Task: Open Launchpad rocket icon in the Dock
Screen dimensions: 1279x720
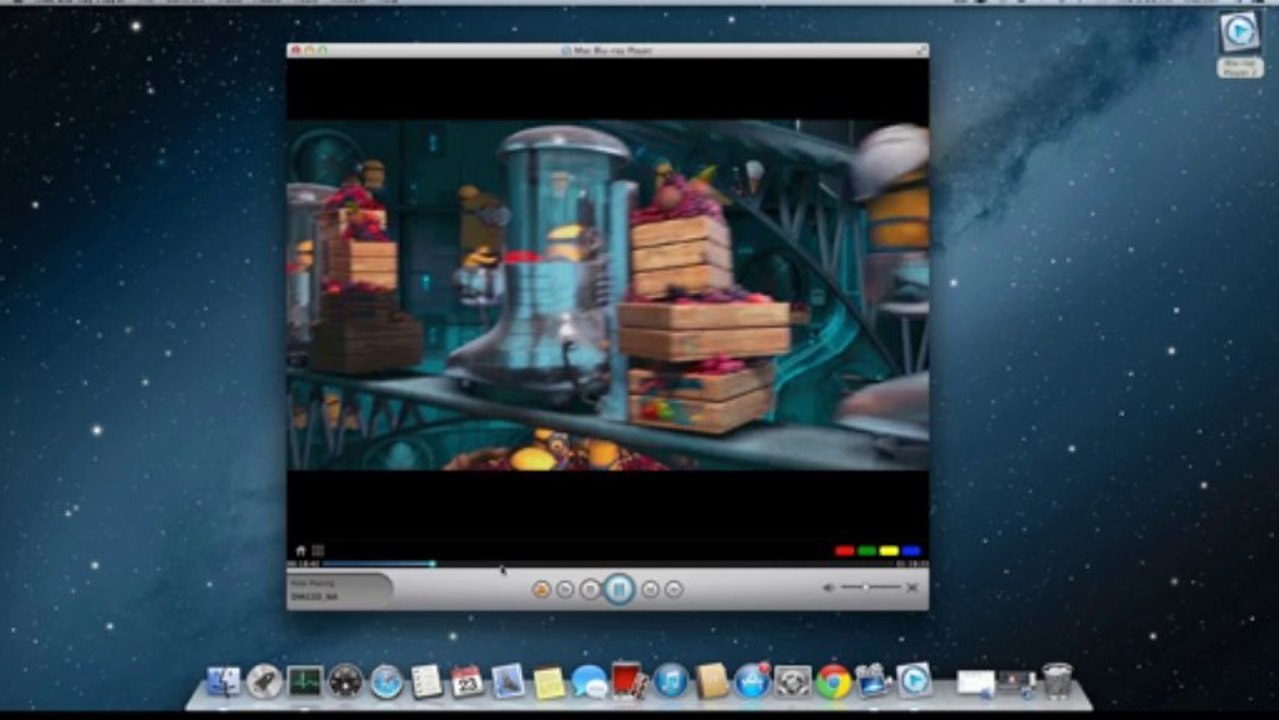Action: [264, 681]
